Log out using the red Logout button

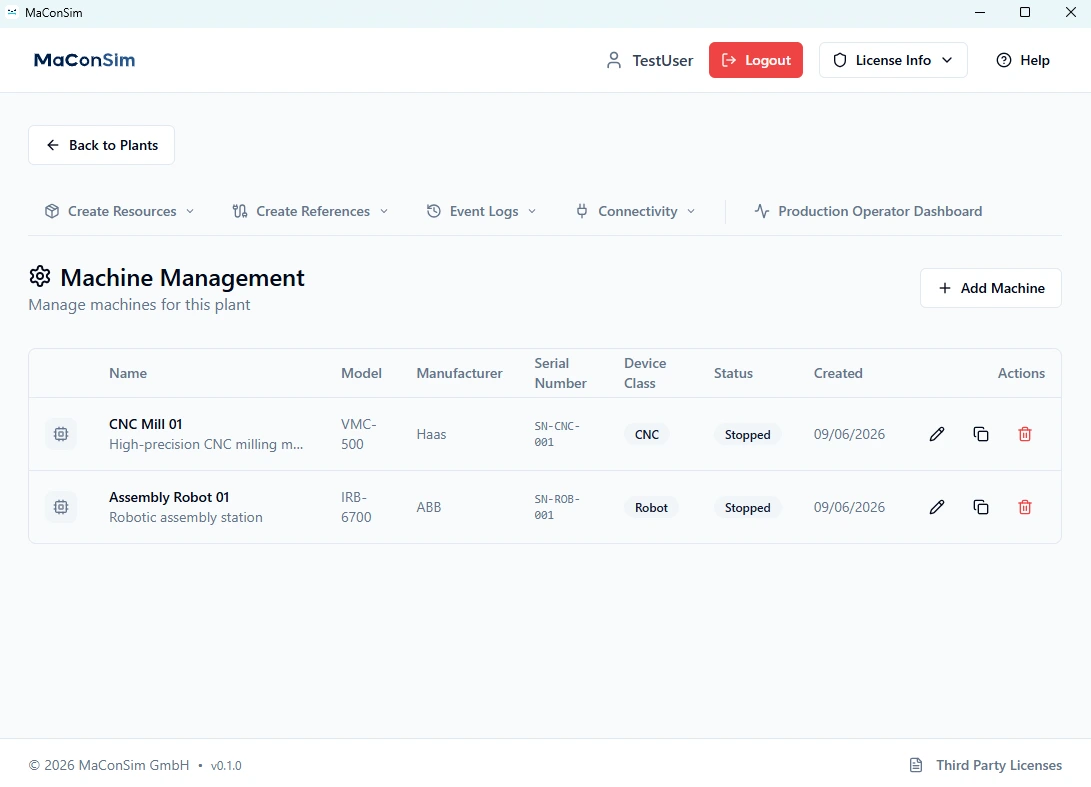tap(756, 60)
